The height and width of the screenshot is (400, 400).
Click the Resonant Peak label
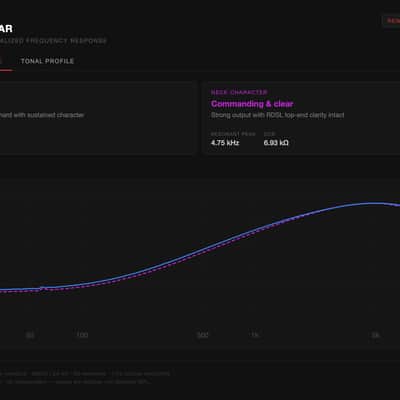(233, 134)
